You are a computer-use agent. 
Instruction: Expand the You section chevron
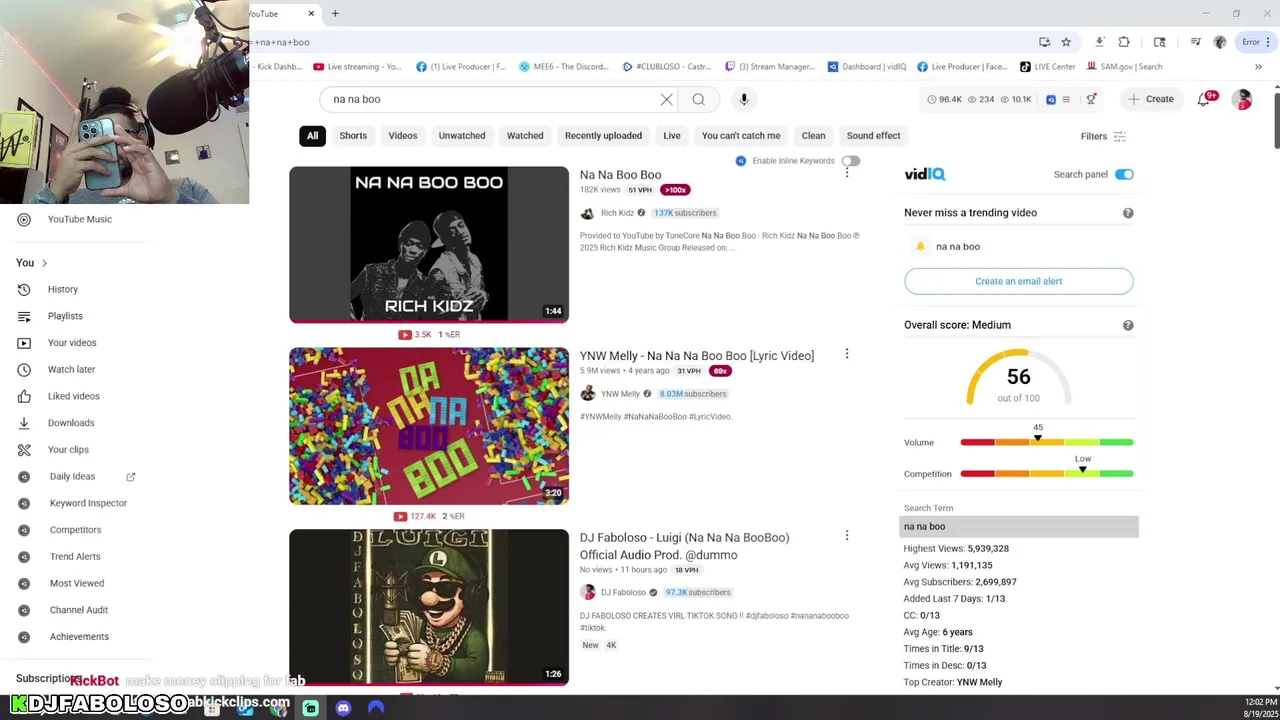click(44, 263)
